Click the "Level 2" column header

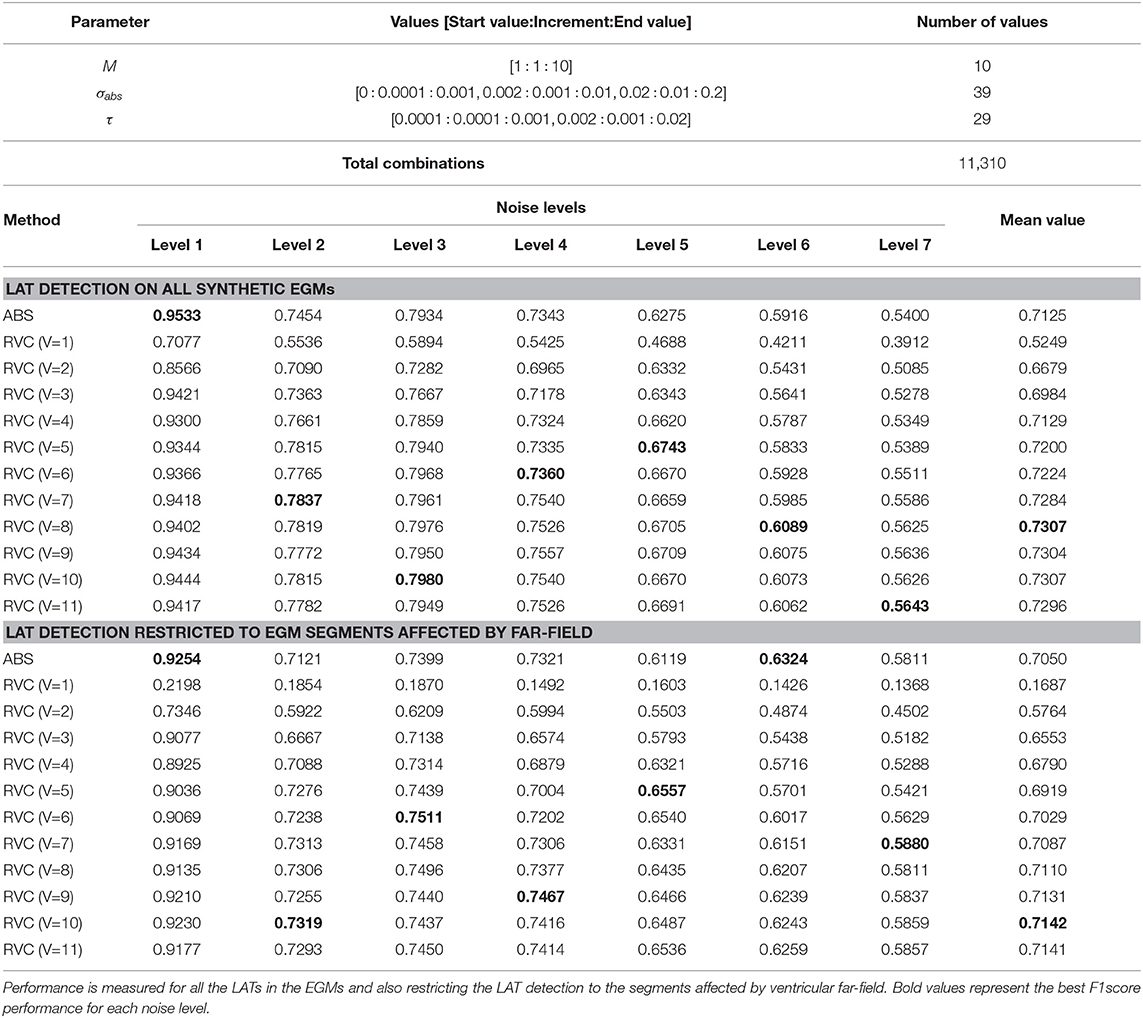pos(298,245)
